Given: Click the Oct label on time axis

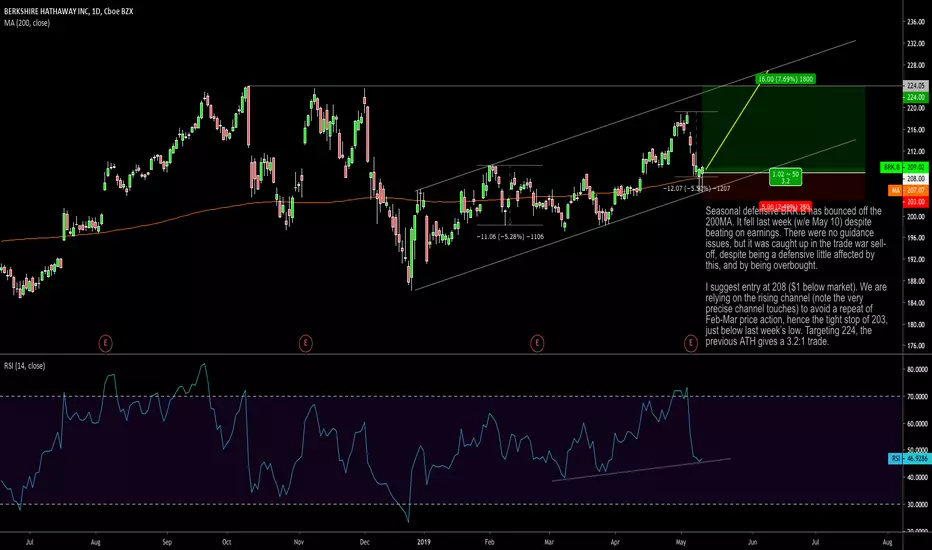Looking at the screenshot, I should click(x=226, y=542).
